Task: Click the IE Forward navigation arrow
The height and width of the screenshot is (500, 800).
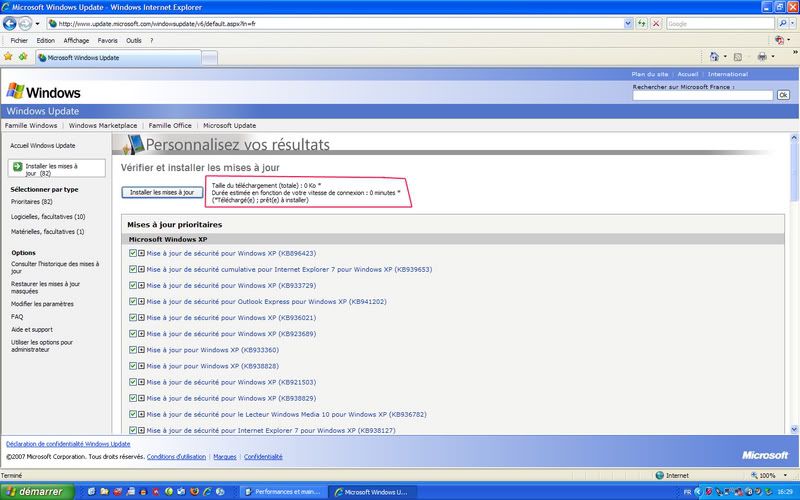Action: pyautogui.click(x=24, y=23)
